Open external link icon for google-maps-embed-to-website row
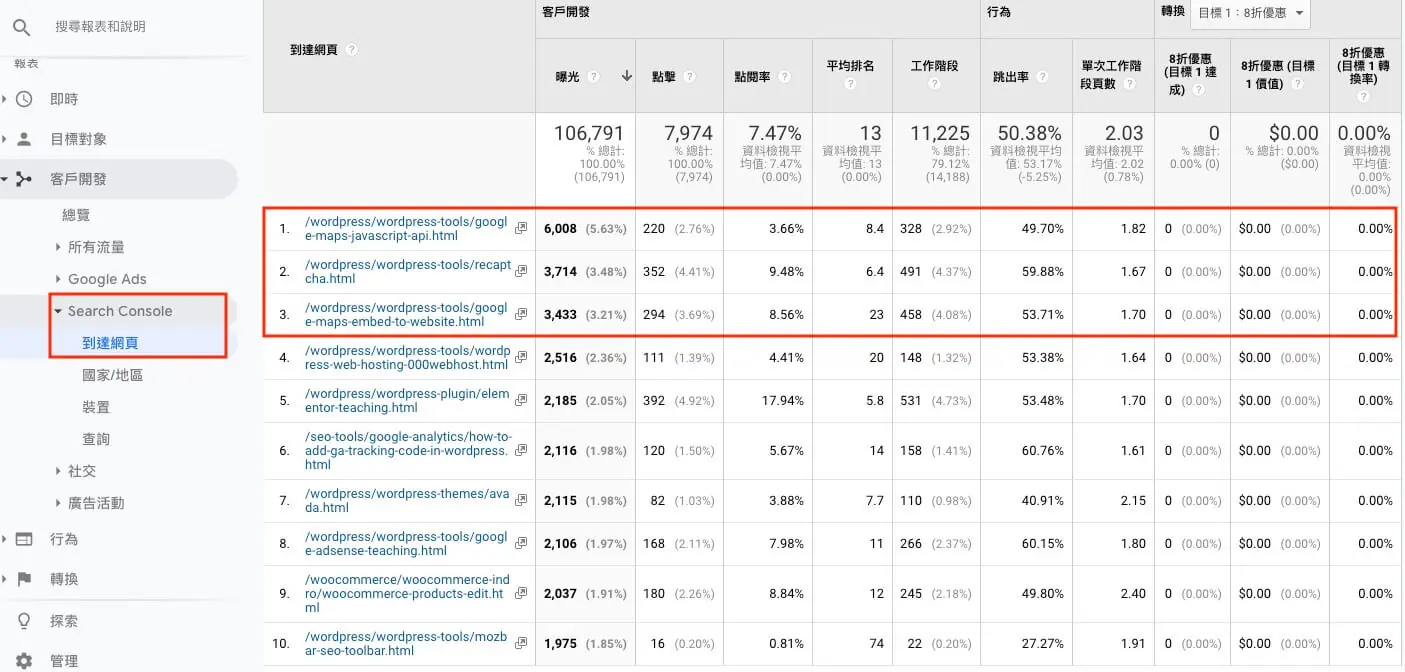Image resolution: width=1405 pixels, height=672 pixels. (521, 314)
